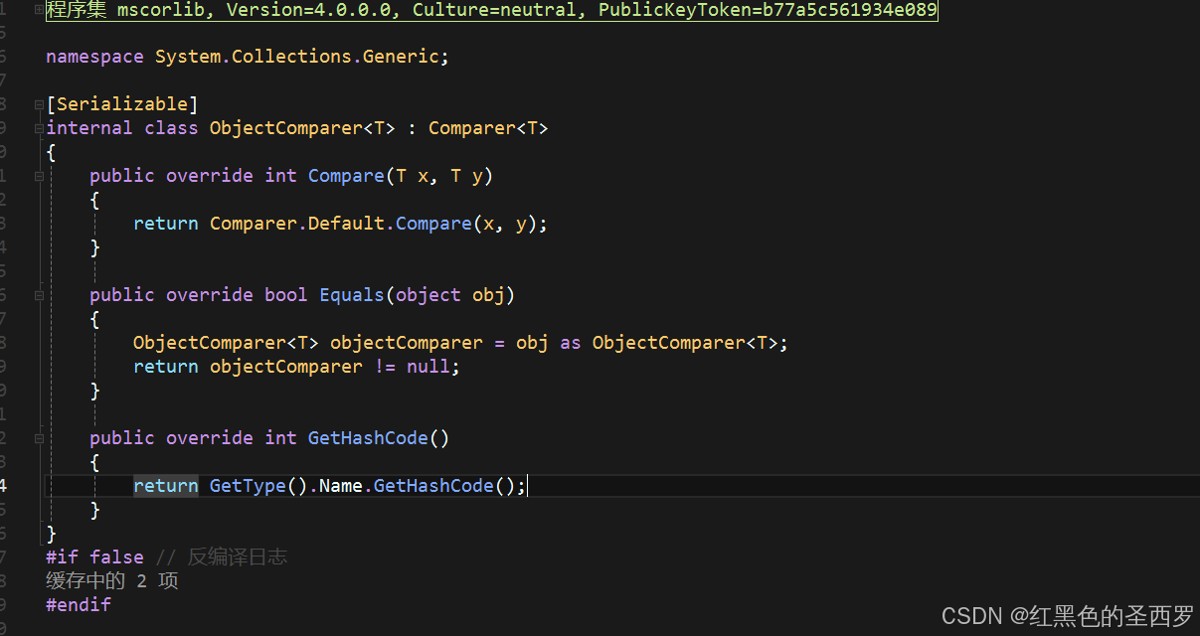Viewport: 1200px width, 636px height.
Task: Click 'objectComparer' in the null check line
Action: click(x=286, y=367)
